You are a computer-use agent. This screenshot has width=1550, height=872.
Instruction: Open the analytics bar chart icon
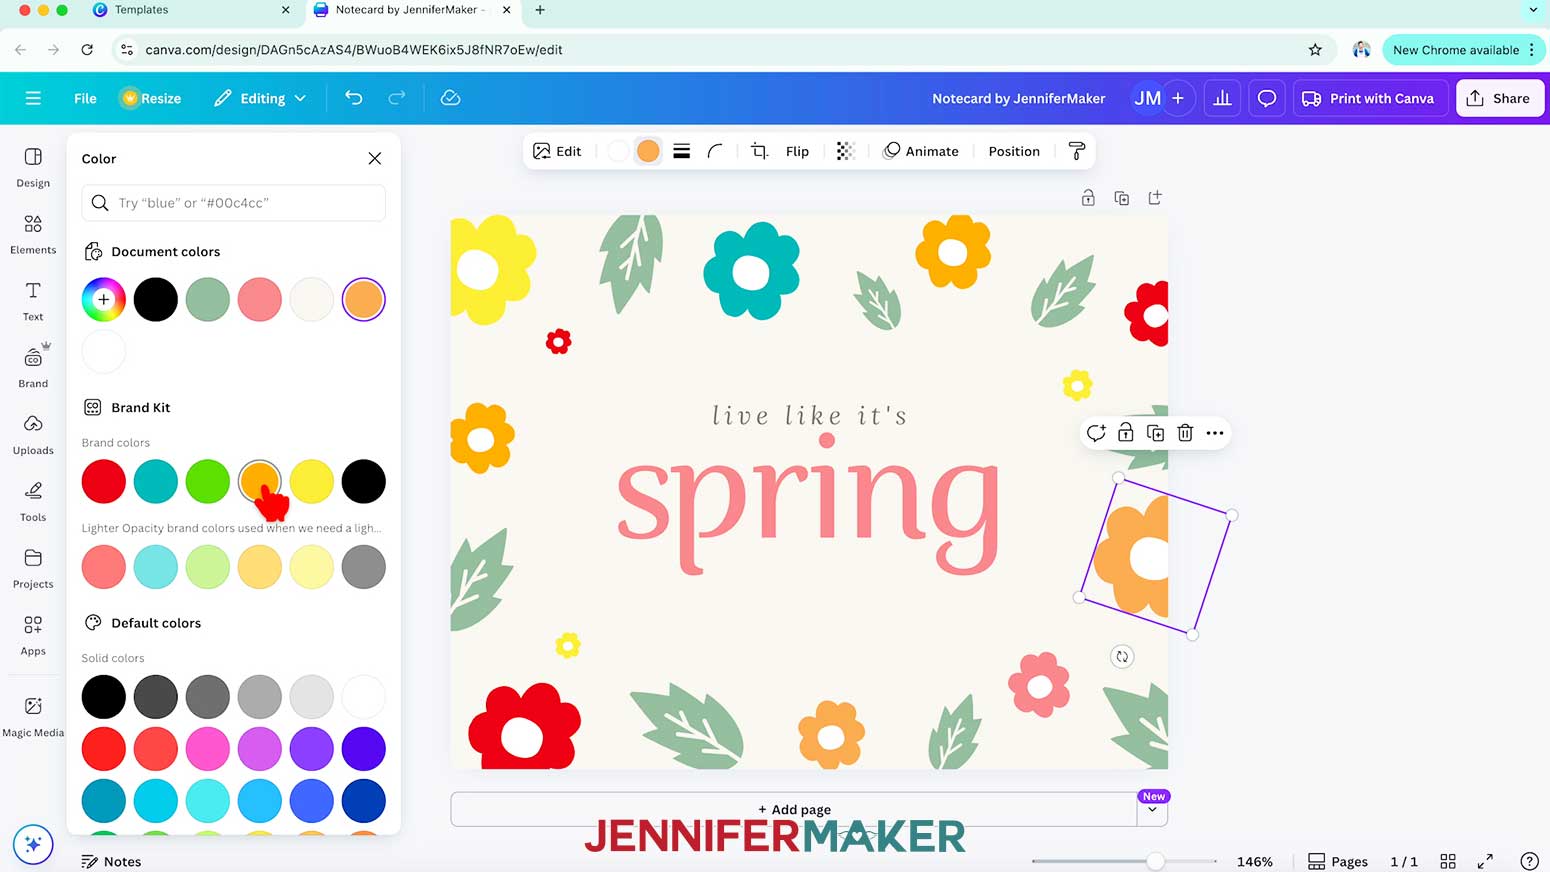[1222, 98]
